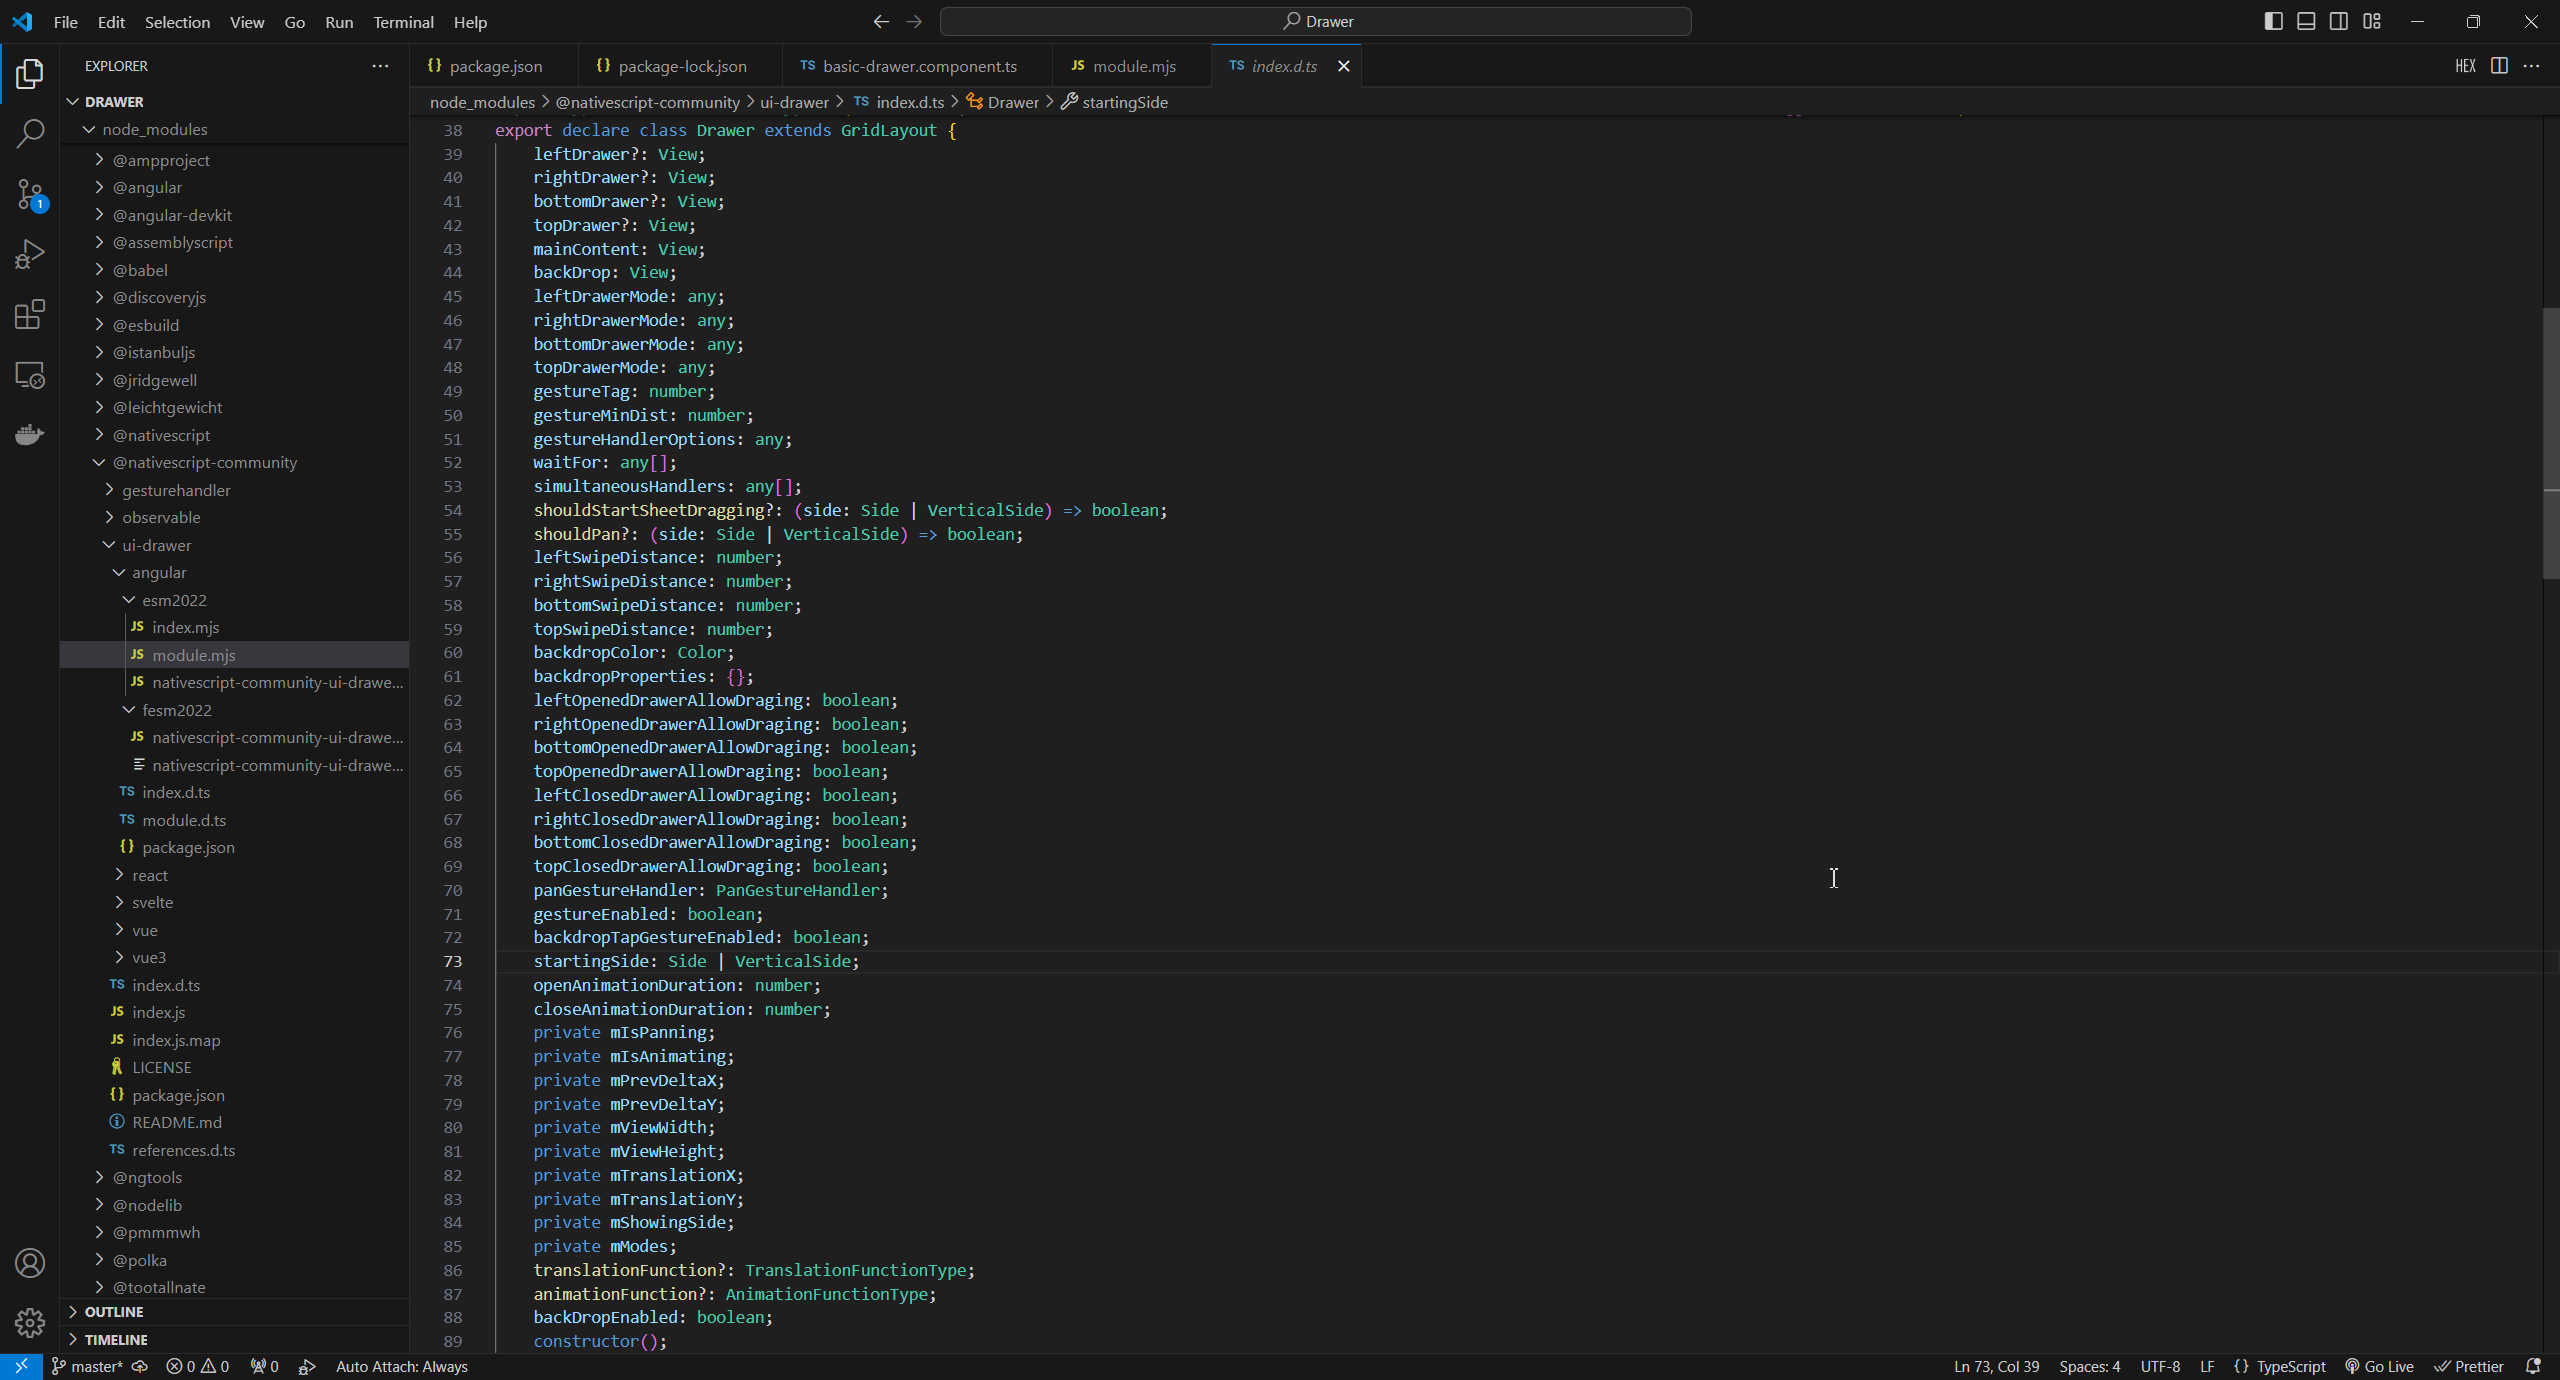This screenshot has width=2560, height=1380.
Task: Open the Remote Explorer view
Action: pyautogui.click(x=30, y=375)
